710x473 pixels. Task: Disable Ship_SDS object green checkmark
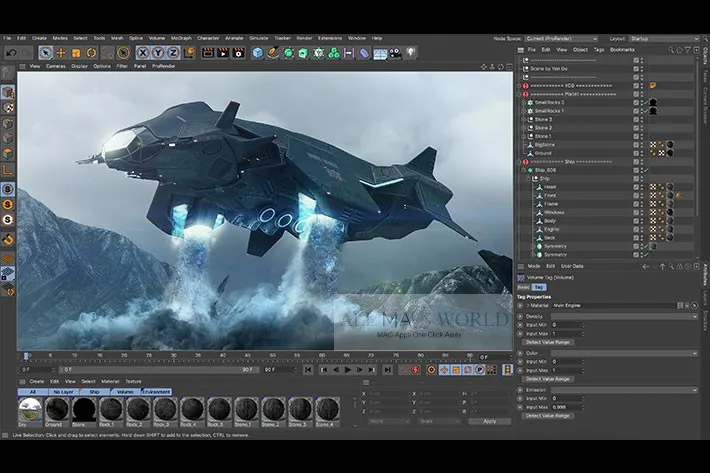pyautogui.click(x=646, y=170)
